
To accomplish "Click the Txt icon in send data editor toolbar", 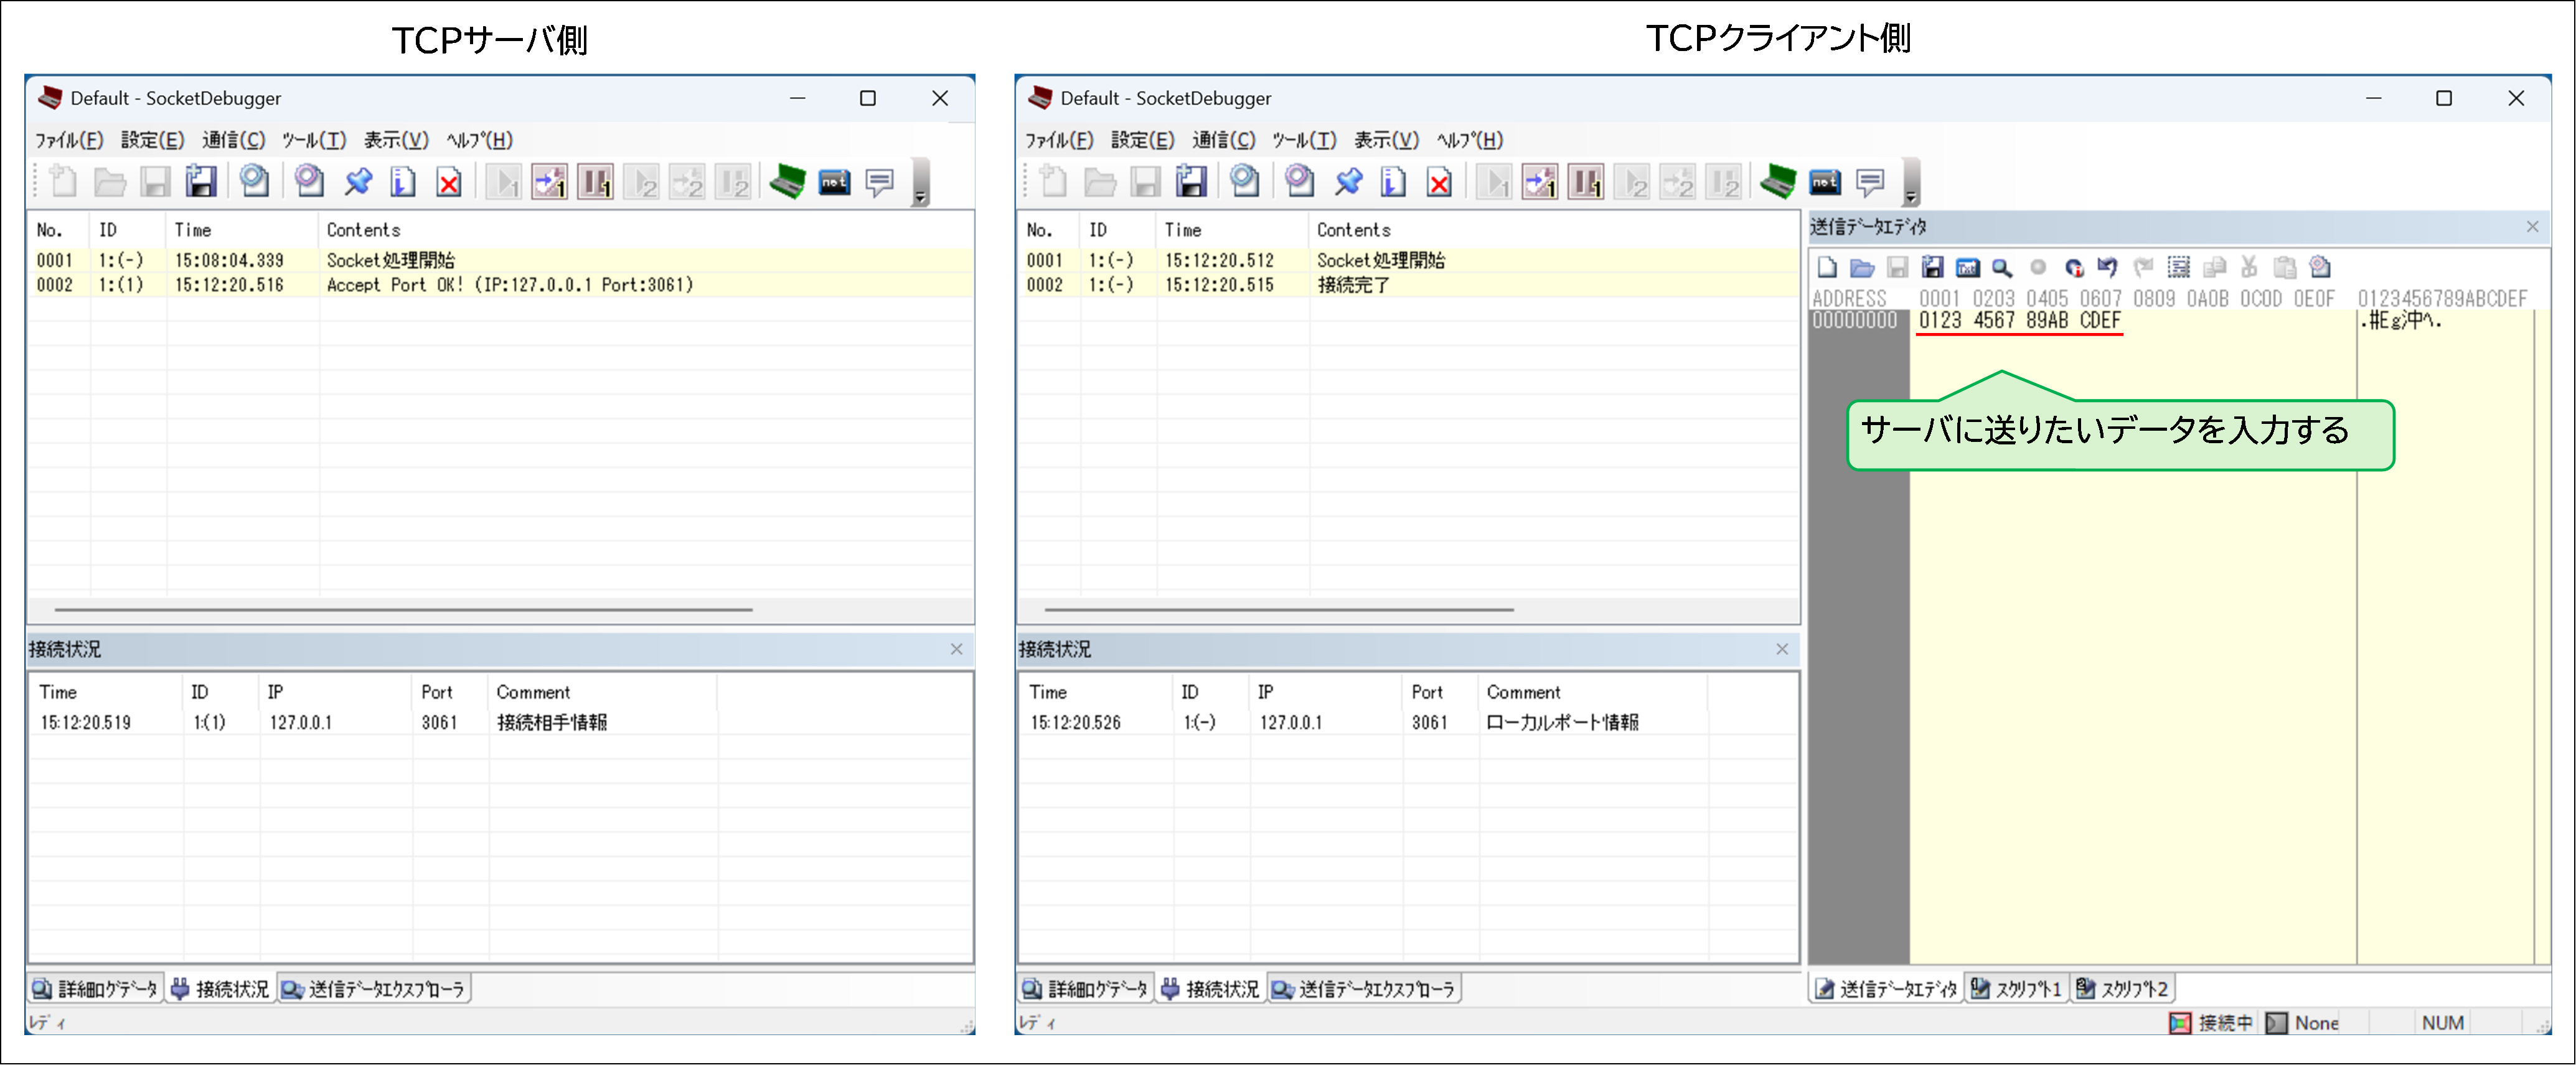I will (x=1967, y=268).
